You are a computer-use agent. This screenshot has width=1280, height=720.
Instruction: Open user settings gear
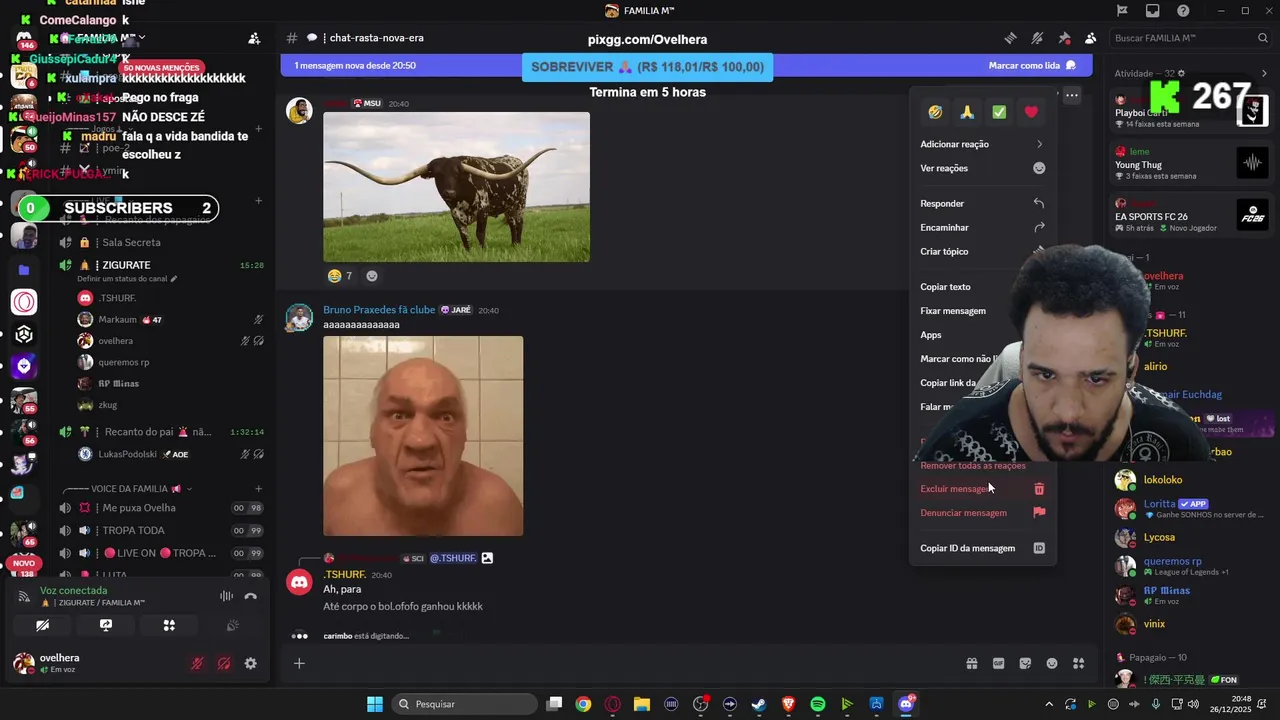(250, 663)
